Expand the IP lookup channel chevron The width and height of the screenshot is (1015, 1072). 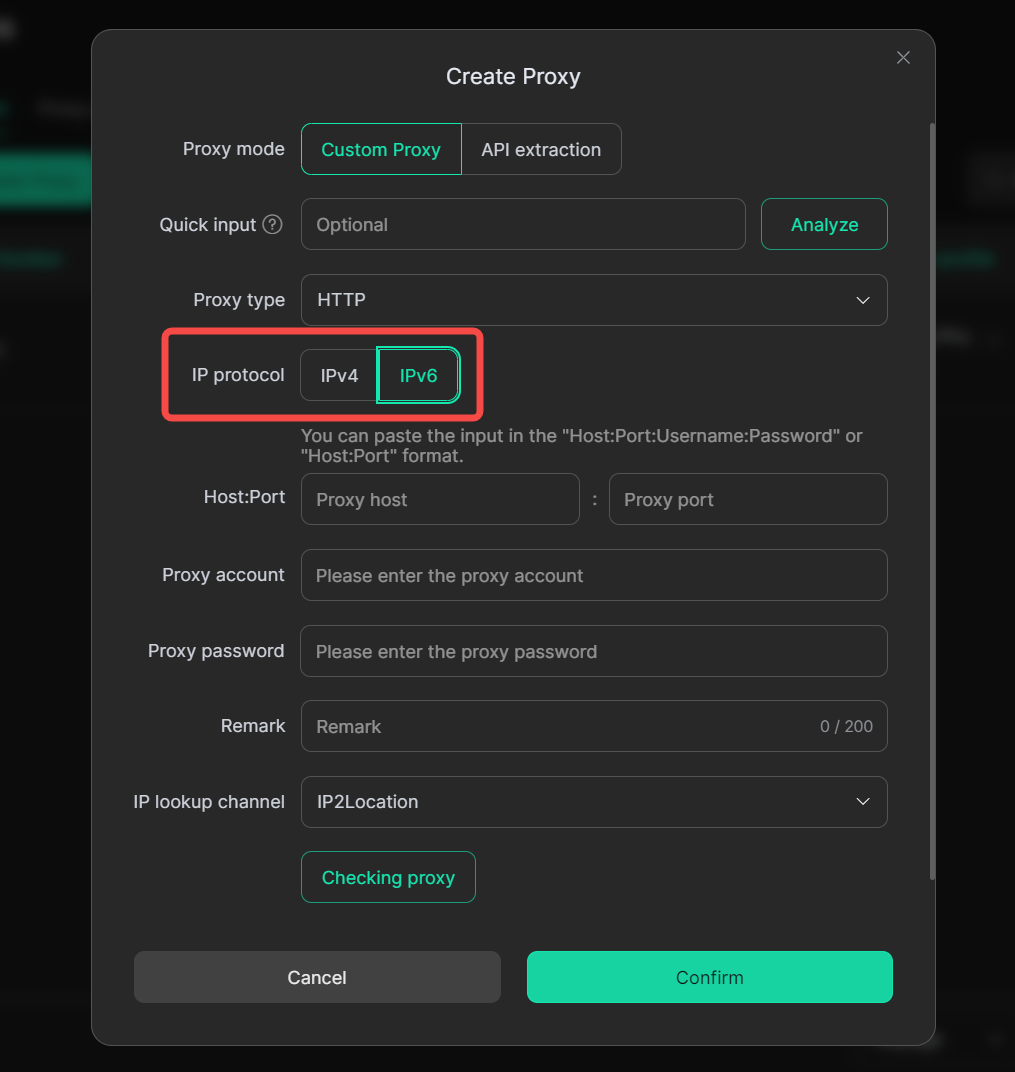point(863,801)
